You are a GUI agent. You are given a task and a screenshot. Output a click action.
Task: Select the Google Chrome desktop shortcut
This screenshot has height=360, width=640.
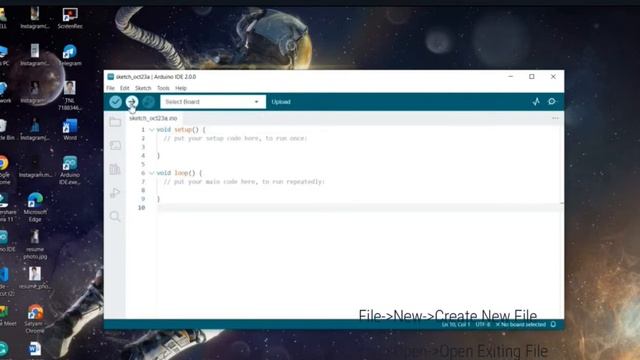(x=4, y=170)
